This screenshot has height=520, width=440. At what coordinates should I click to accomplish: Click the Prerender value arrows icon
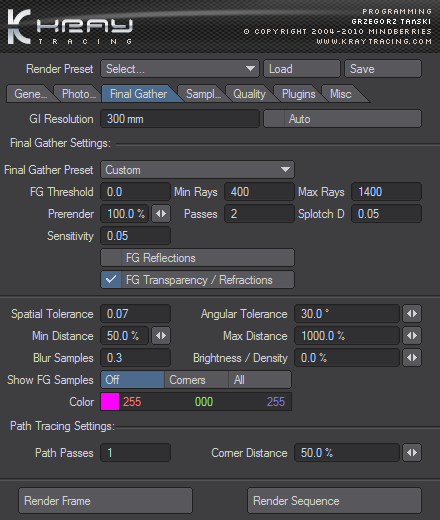click(x=161, y=214)
